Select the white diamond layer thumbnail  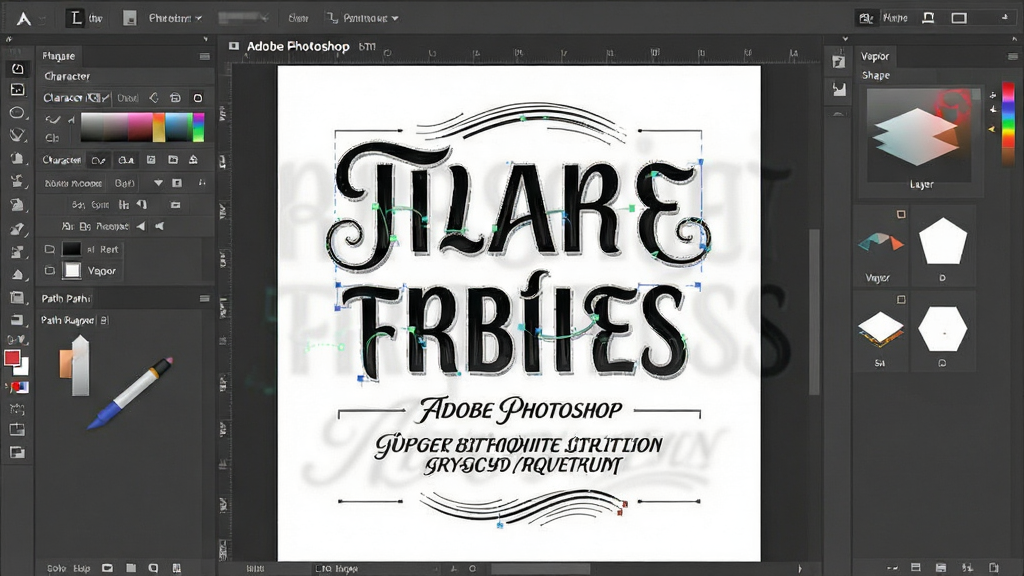[880, 328]
